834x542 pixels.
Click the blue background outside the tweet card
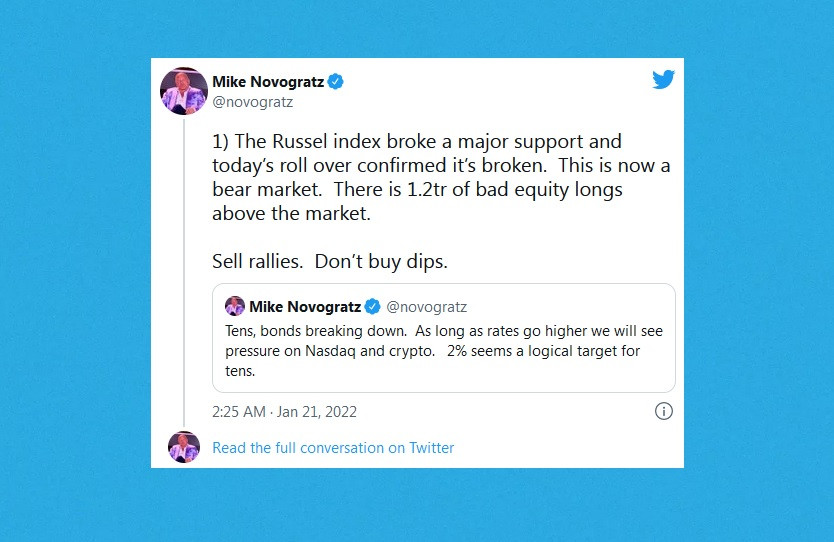[x=74, y=266]
